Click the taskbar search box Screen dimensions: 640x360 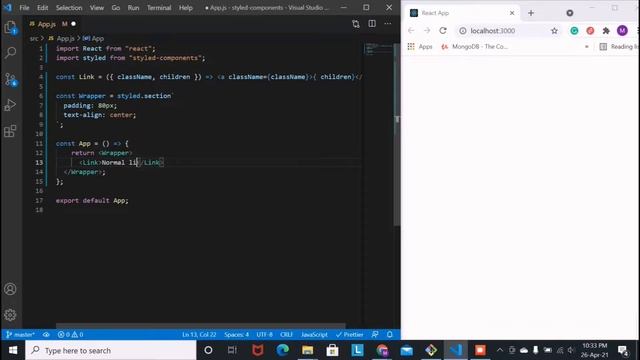(x=111, y=350)
